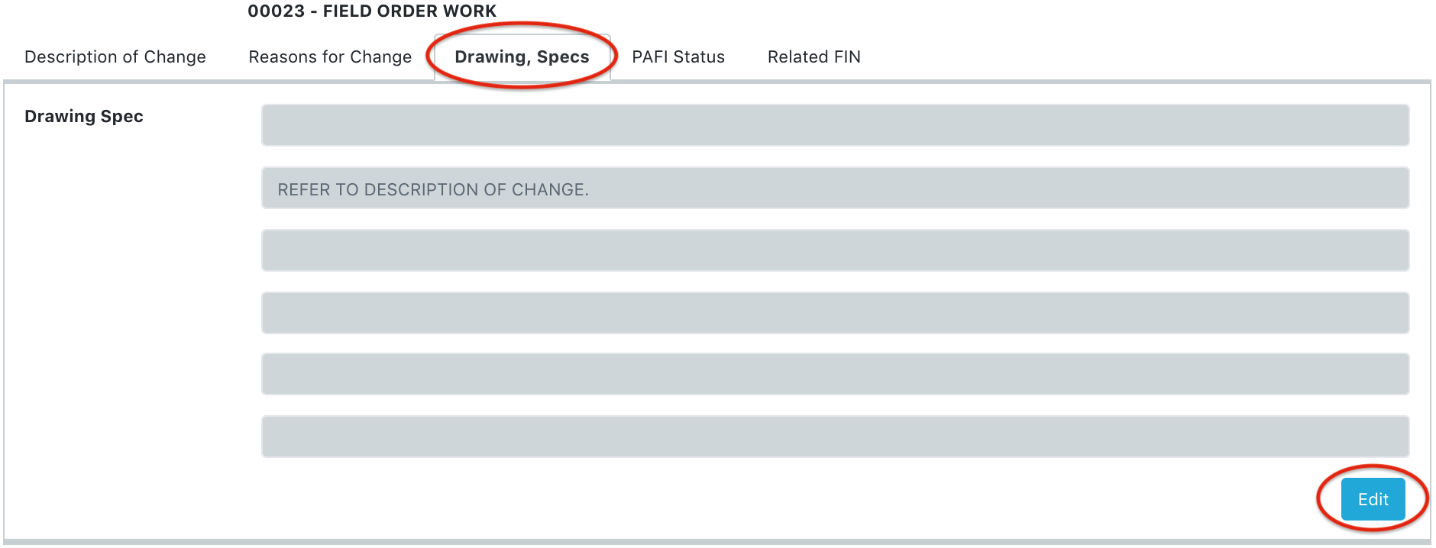Select the fourth Drawing Spec text field
The width and height of the screenshot is (1436, 548).
tap(835, 313)
